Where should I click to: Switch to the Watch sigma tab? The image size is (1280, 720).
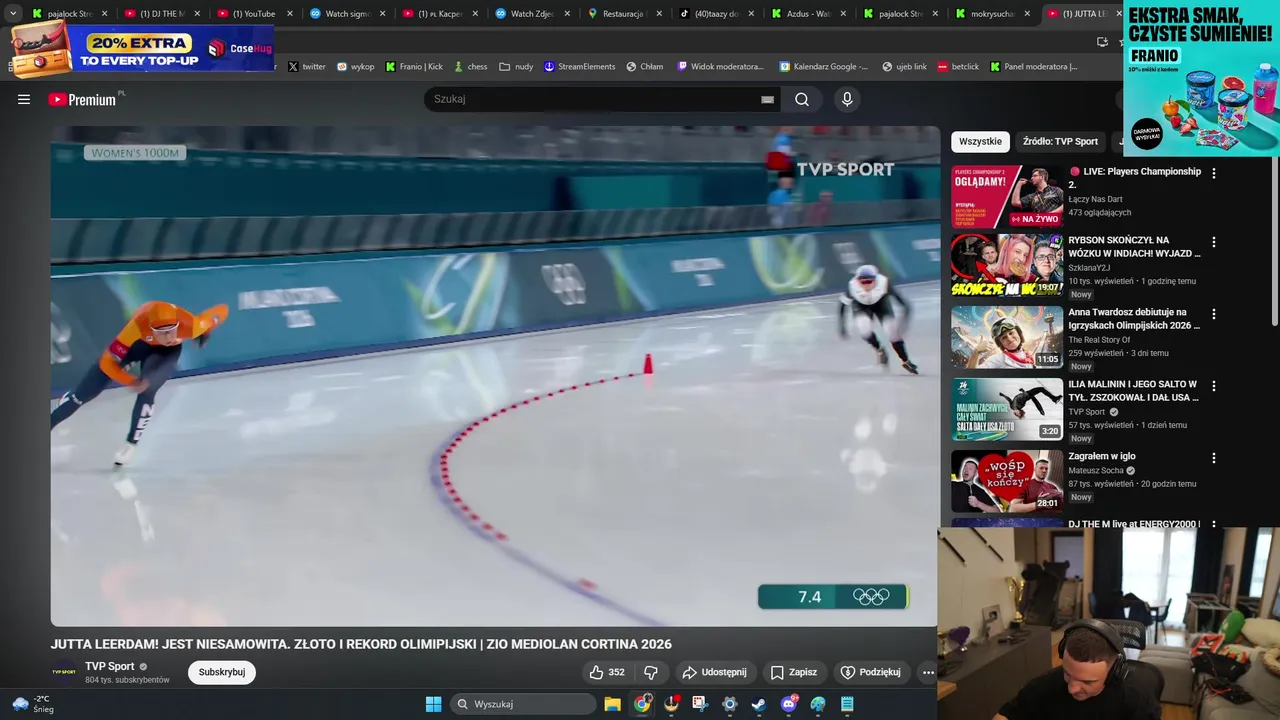345,14
